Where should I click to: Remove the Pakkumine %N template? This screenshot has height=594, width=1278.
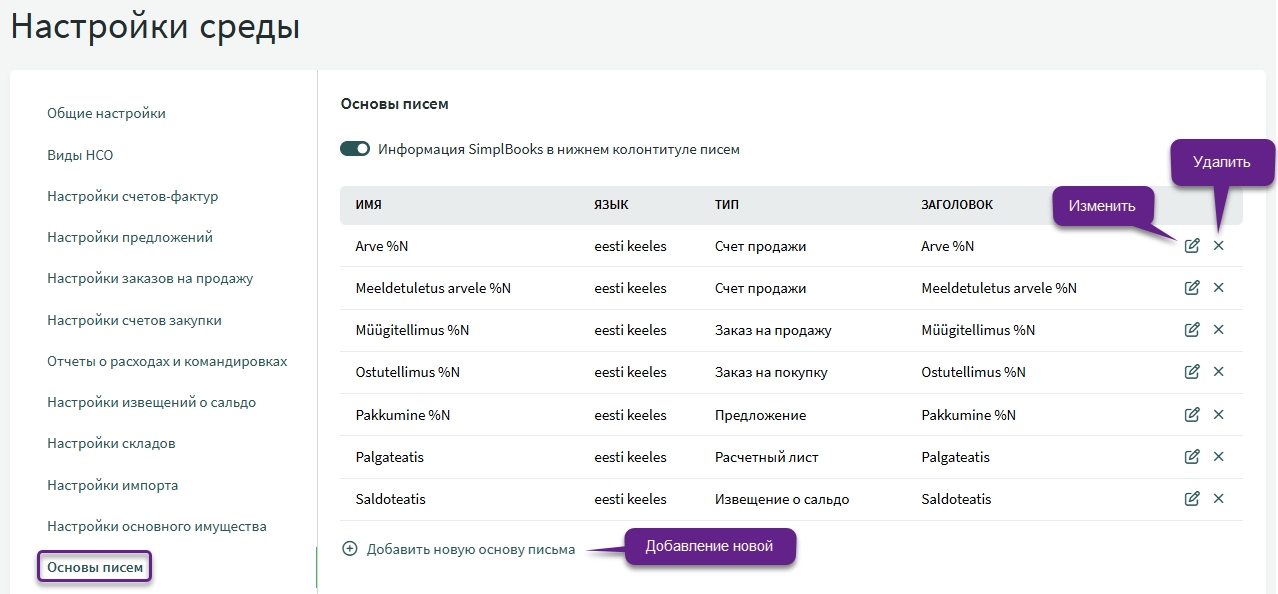point(1218,414)
